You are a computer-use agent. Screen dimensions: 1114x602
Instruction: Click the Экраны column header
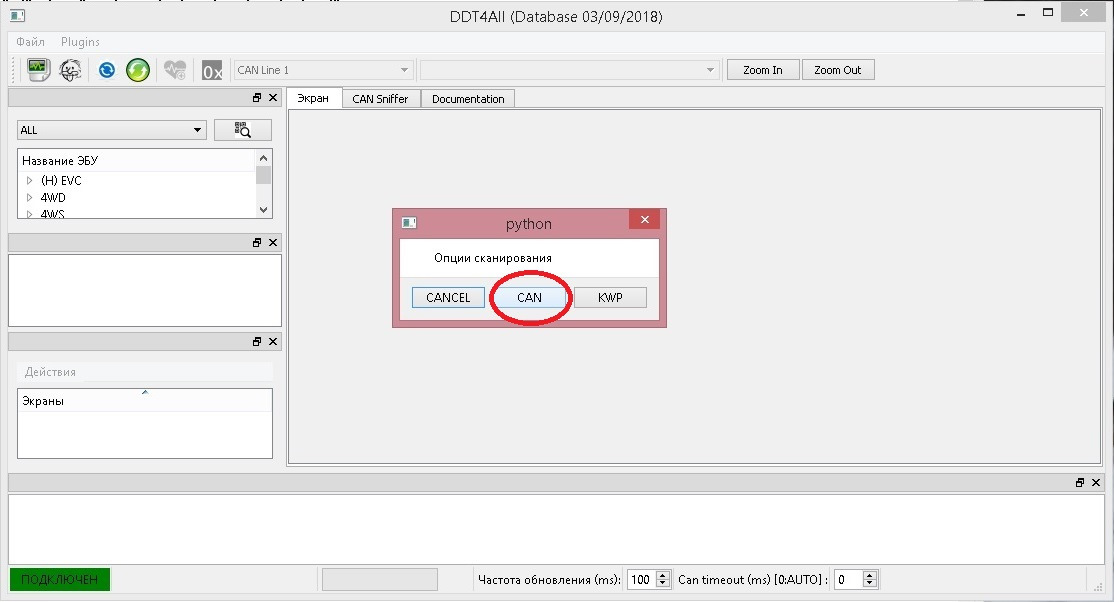144,401
